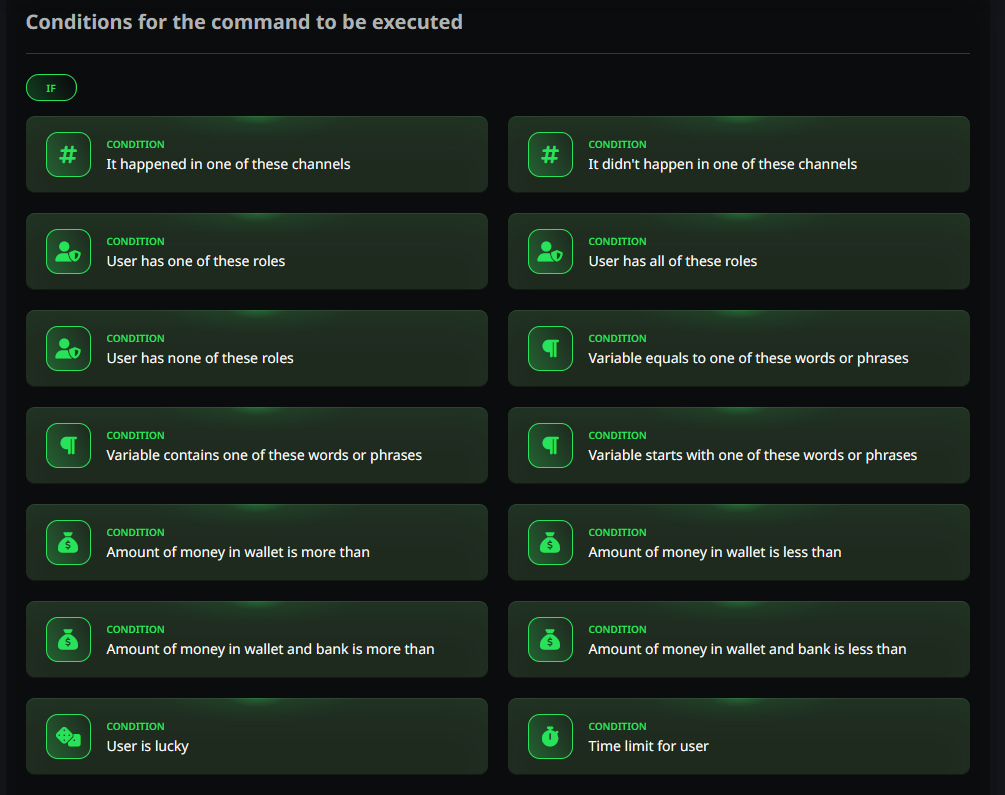This screenshot has width=1005, height=795.
Task: Click the money bag icon for 'wallet is more than'
Action: pos(69,542)
